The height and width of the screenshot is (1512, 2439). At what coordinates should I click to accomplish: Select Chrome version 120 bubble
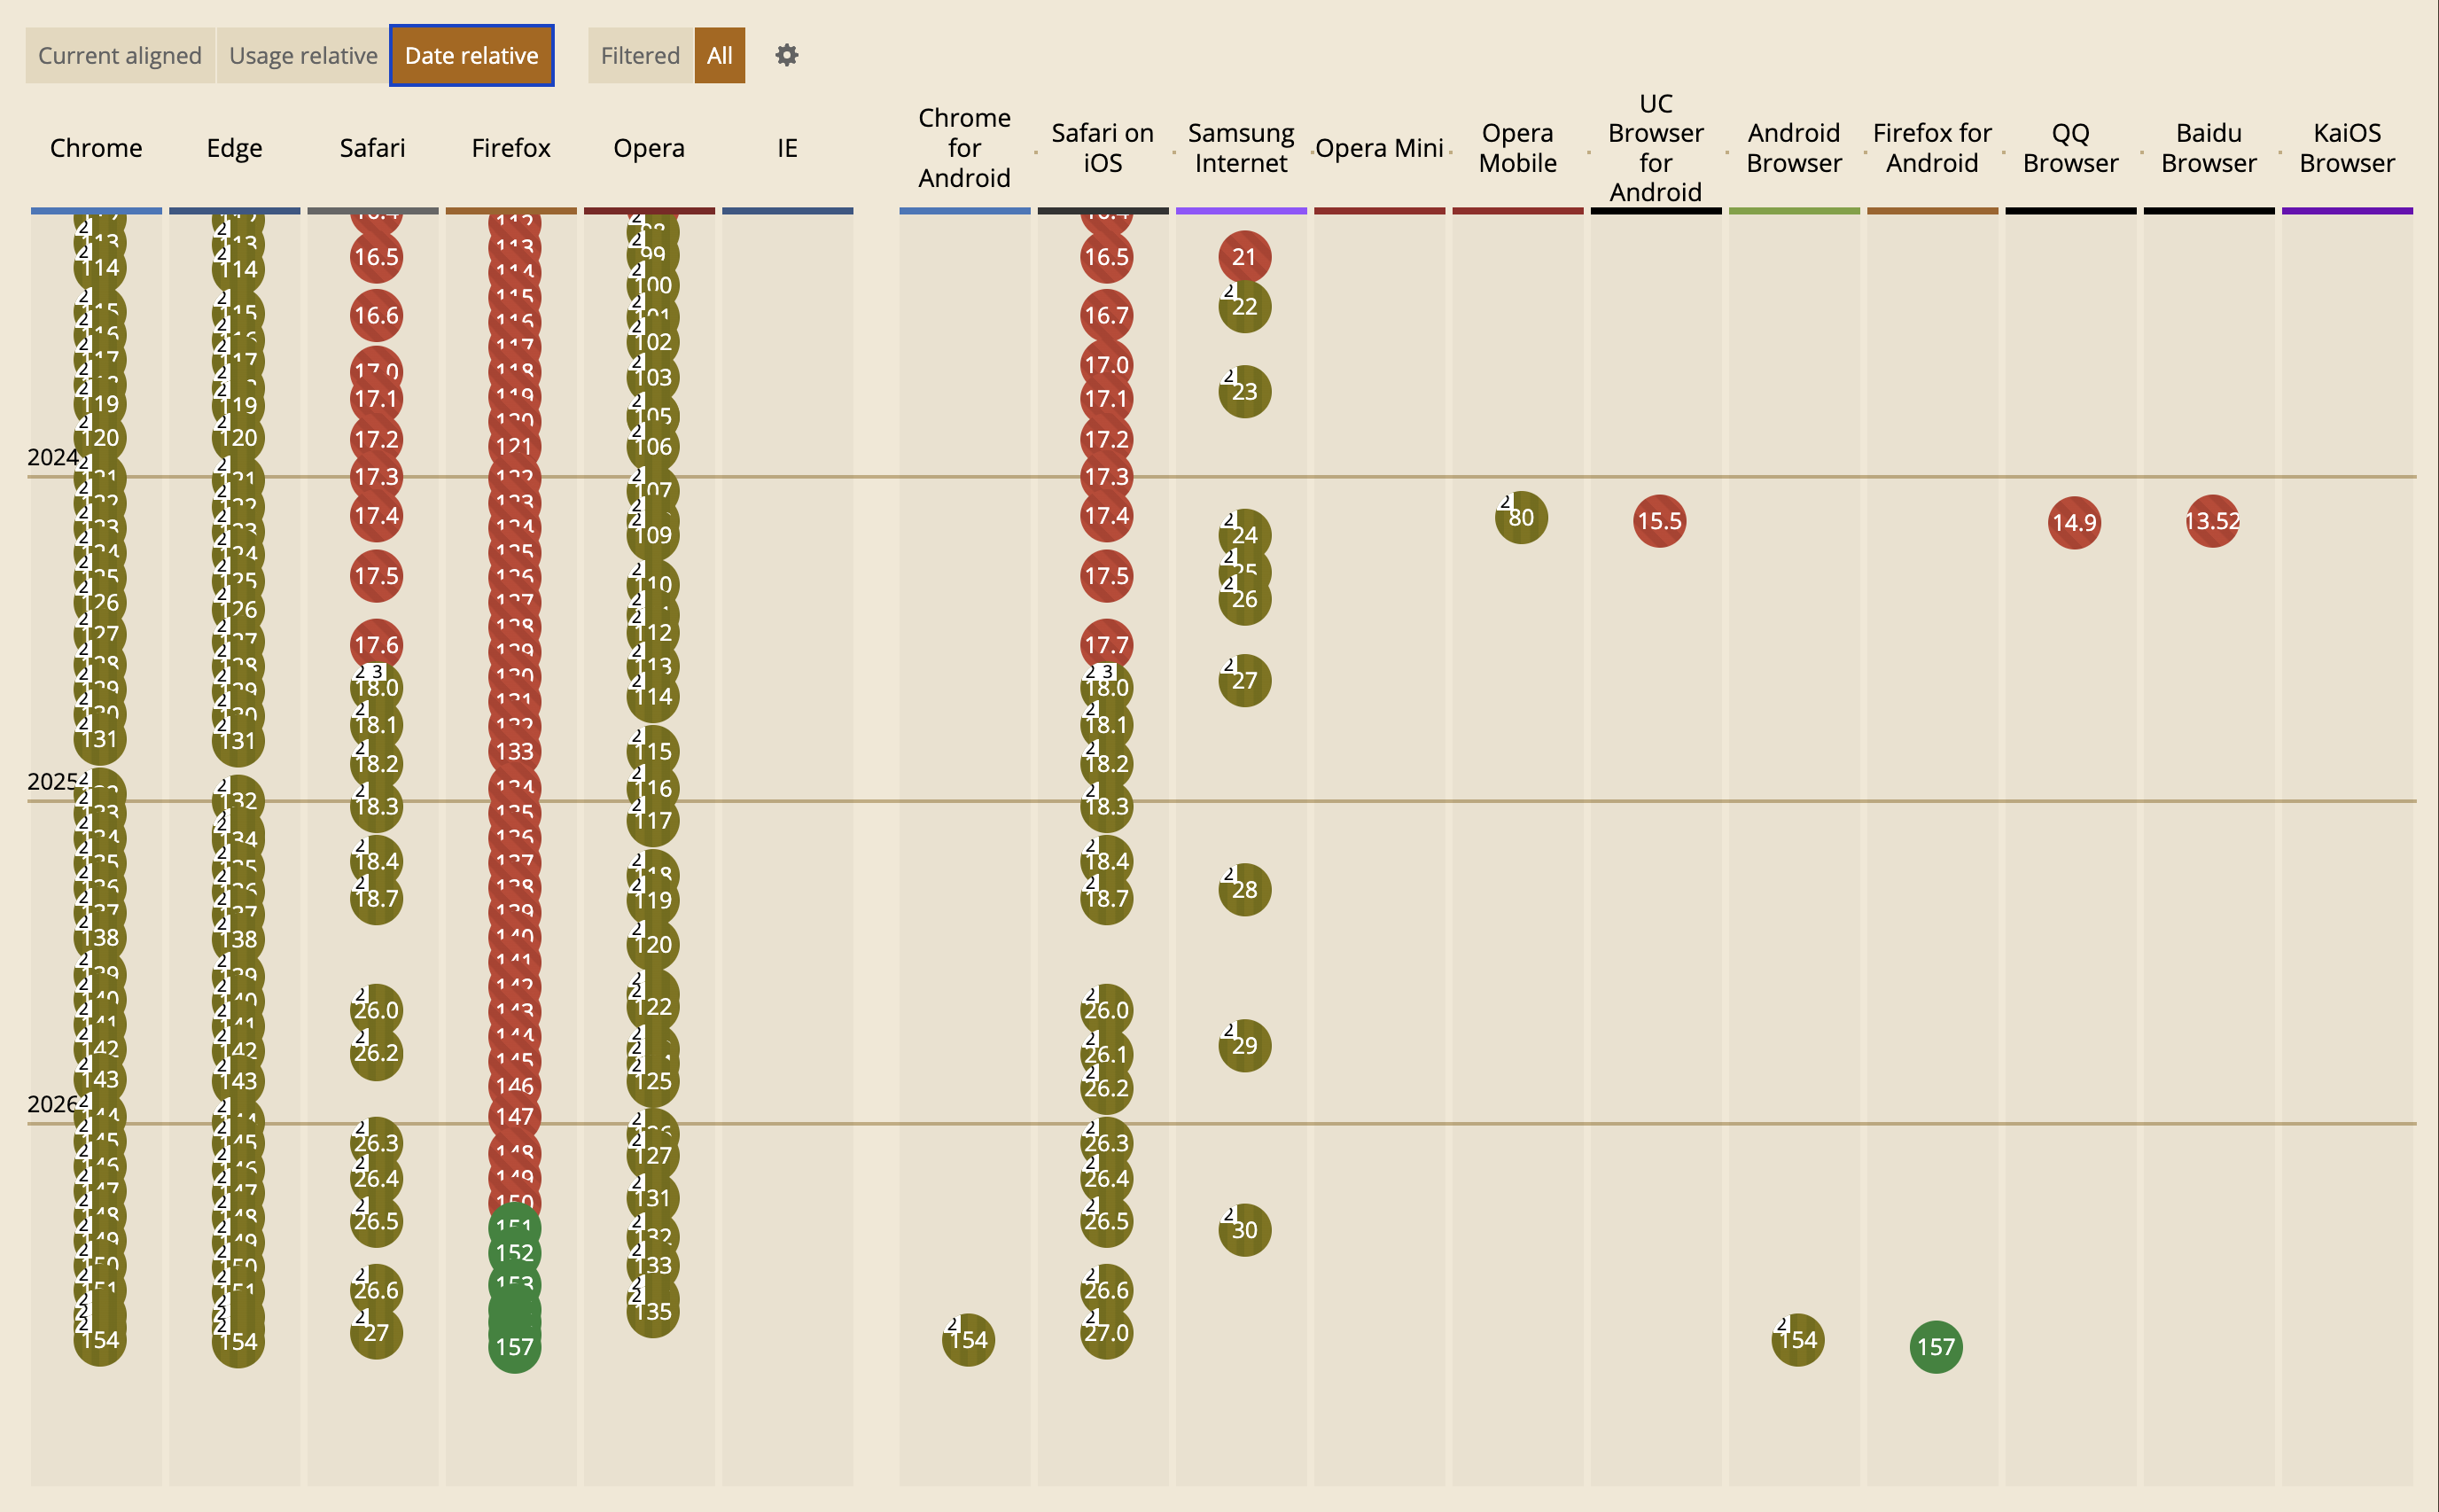pos(100,438)
